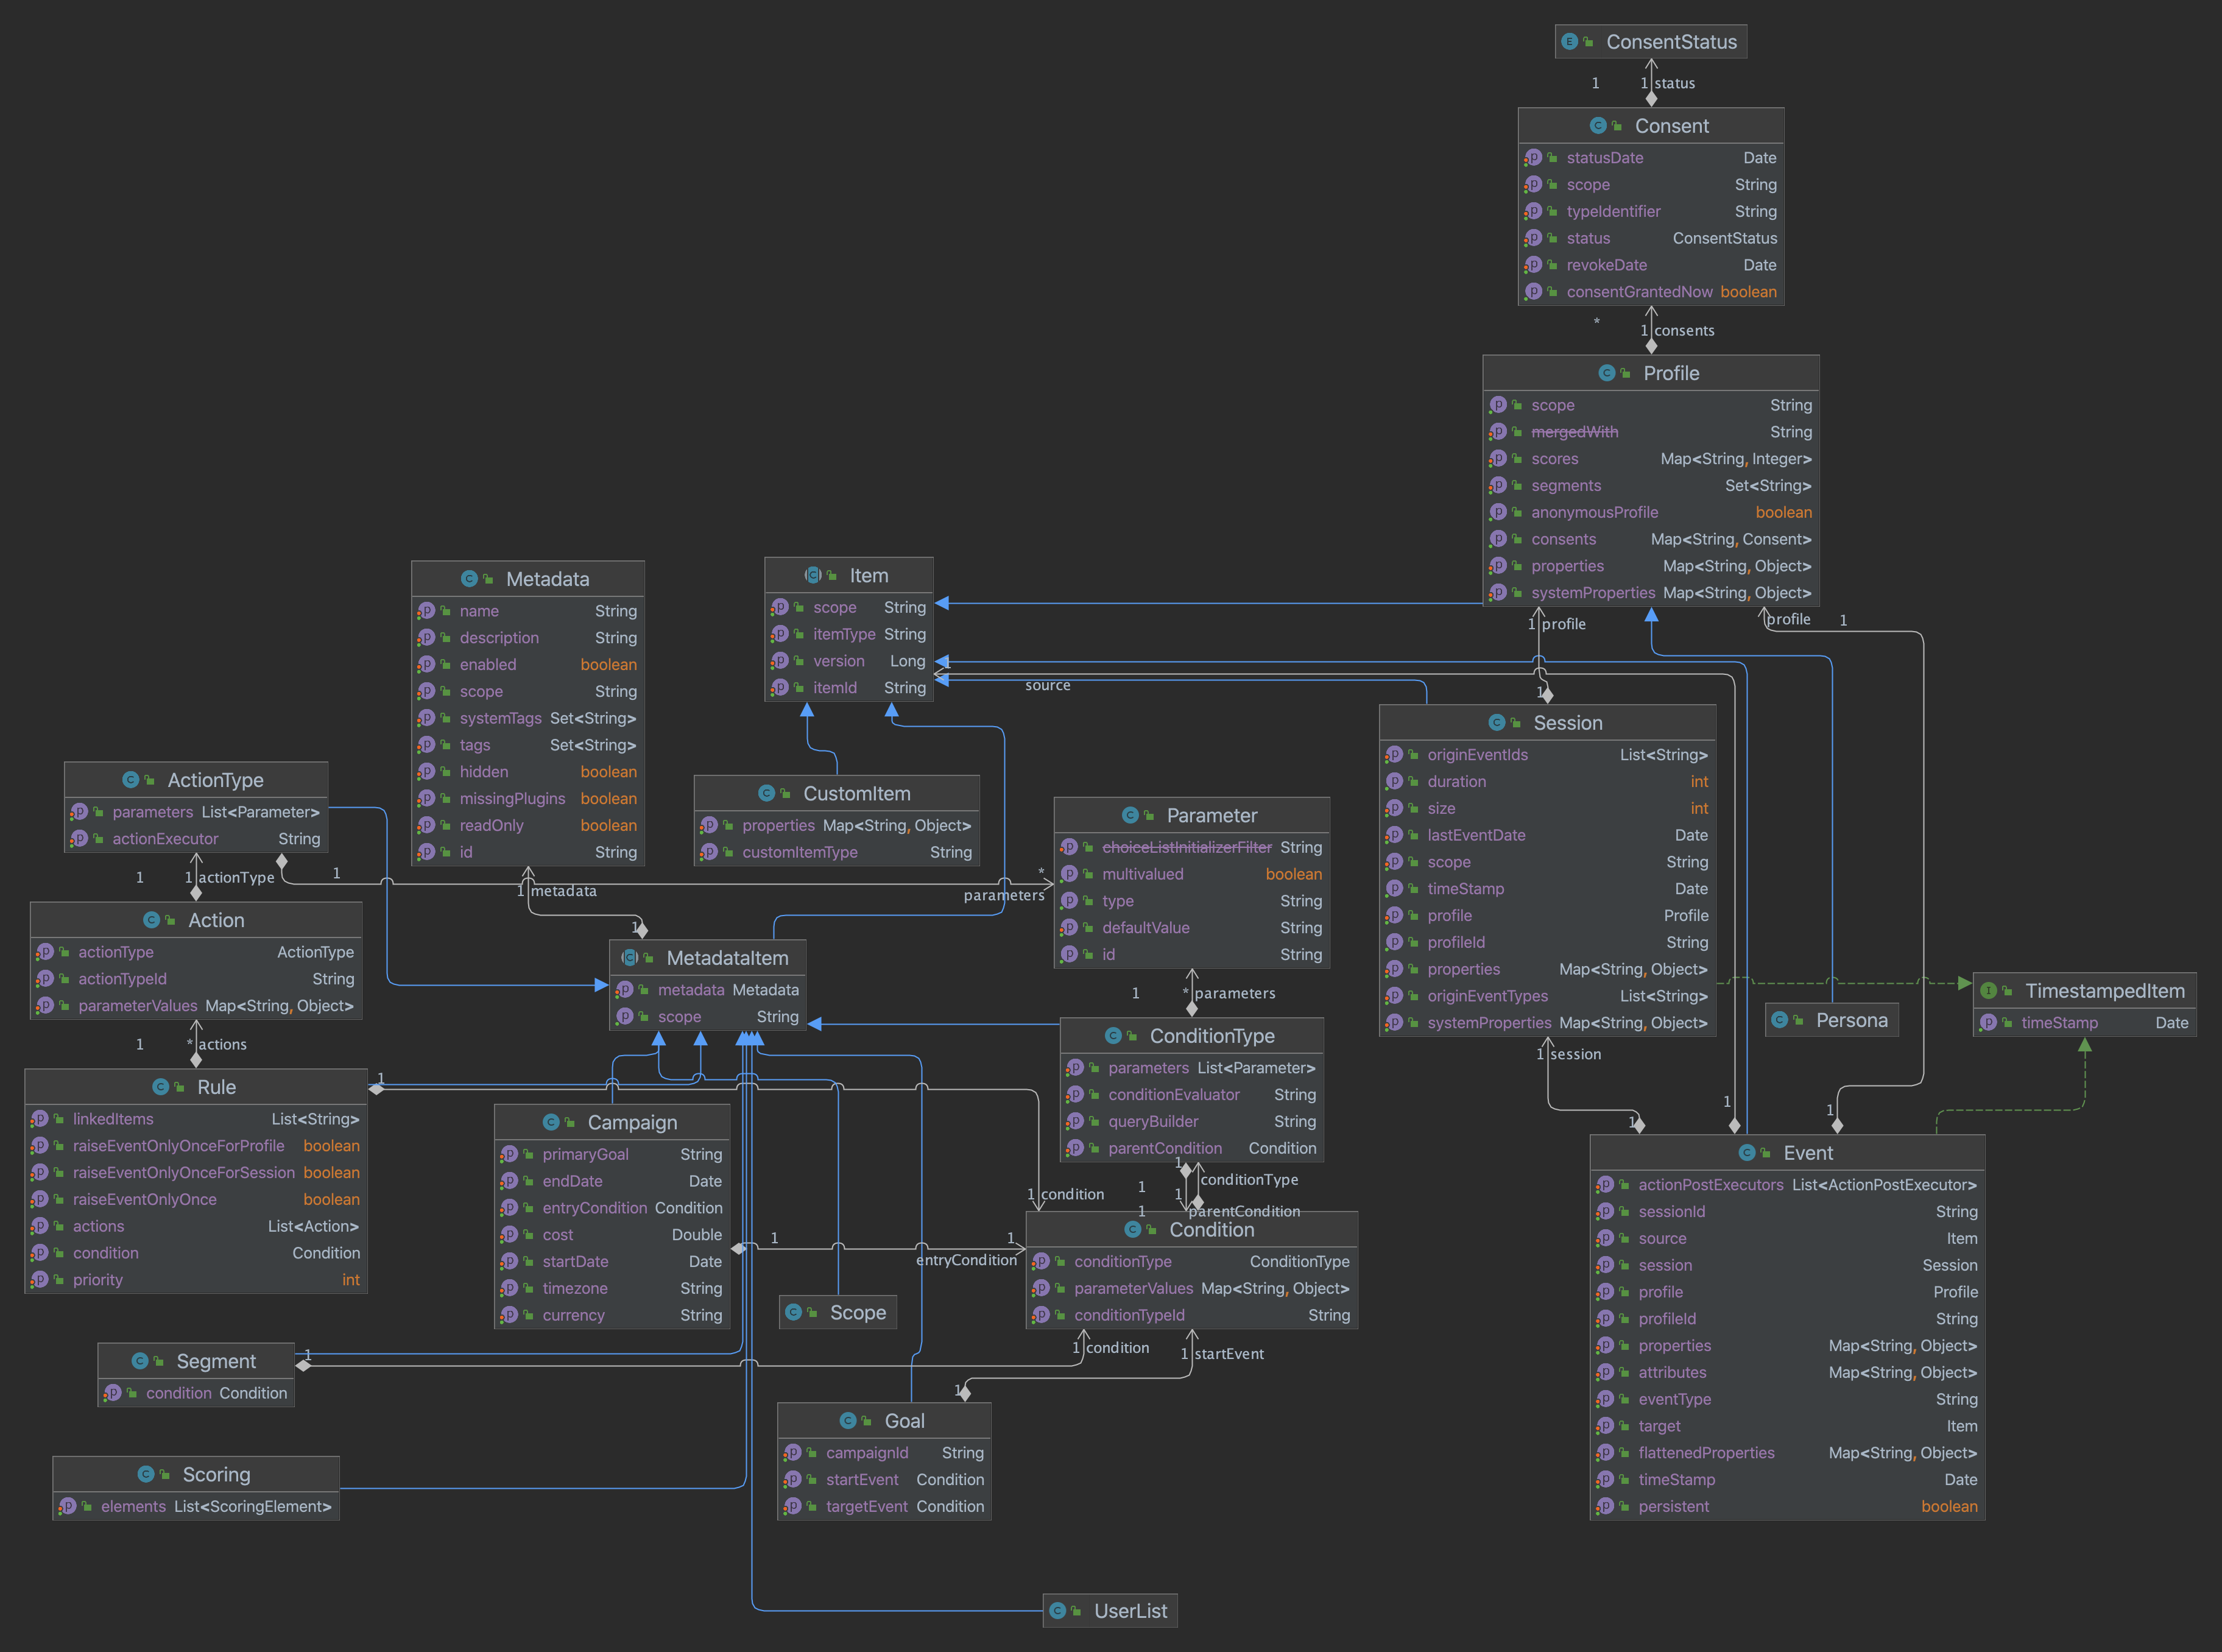Click the Session class icon
The image size is (2222, 1652).
click(x=1497, y=721)
